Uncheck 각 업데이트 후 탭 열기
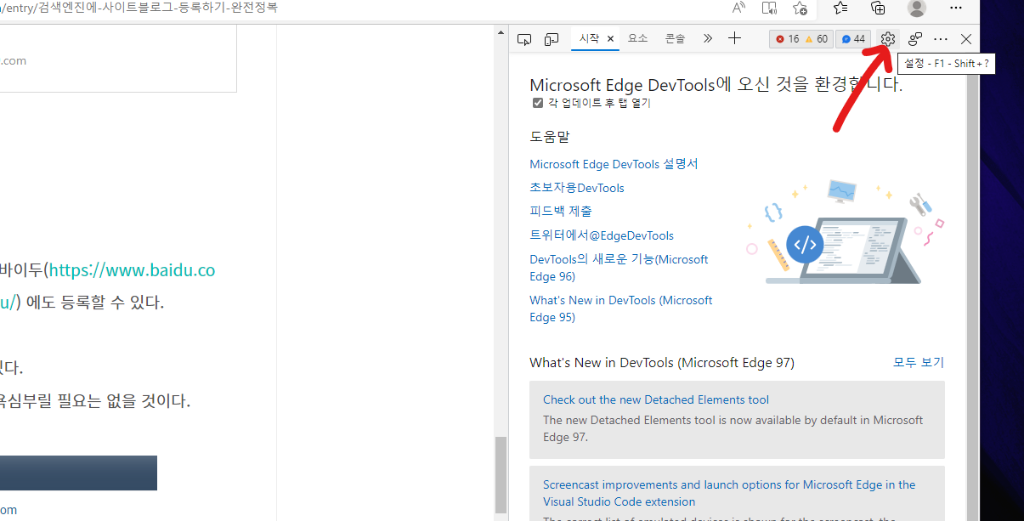The width and height of the screenshot is (1024, 521). [537, 103]
